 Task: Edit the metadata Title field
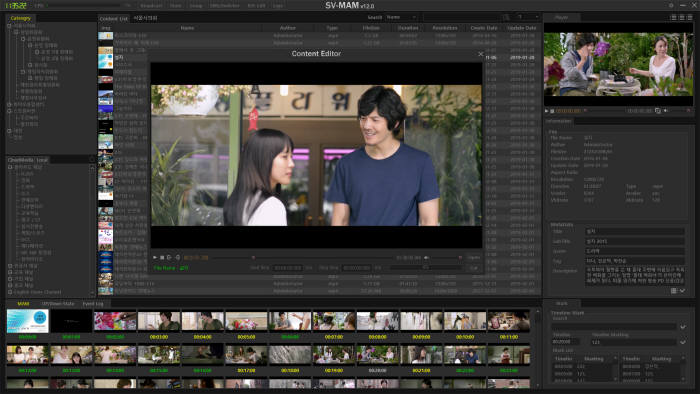[x=634, y=232]
